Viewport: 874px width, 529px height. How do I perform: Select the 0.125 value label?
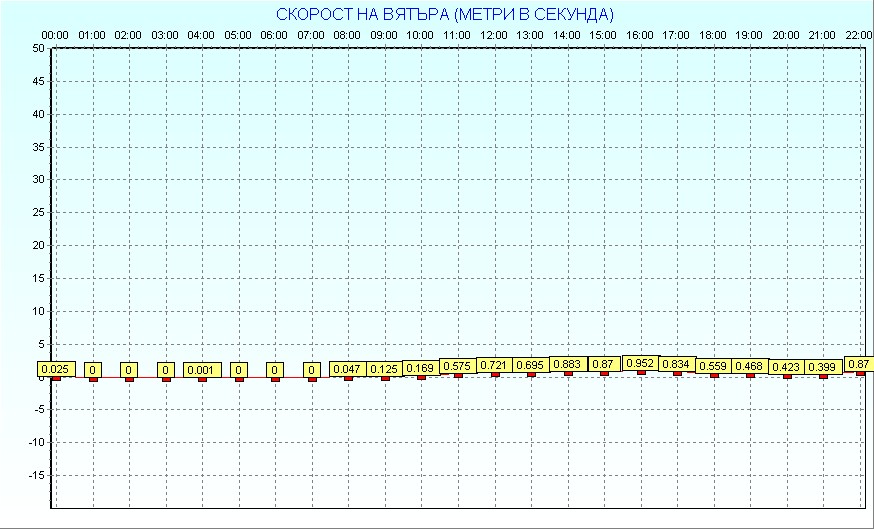385,369
